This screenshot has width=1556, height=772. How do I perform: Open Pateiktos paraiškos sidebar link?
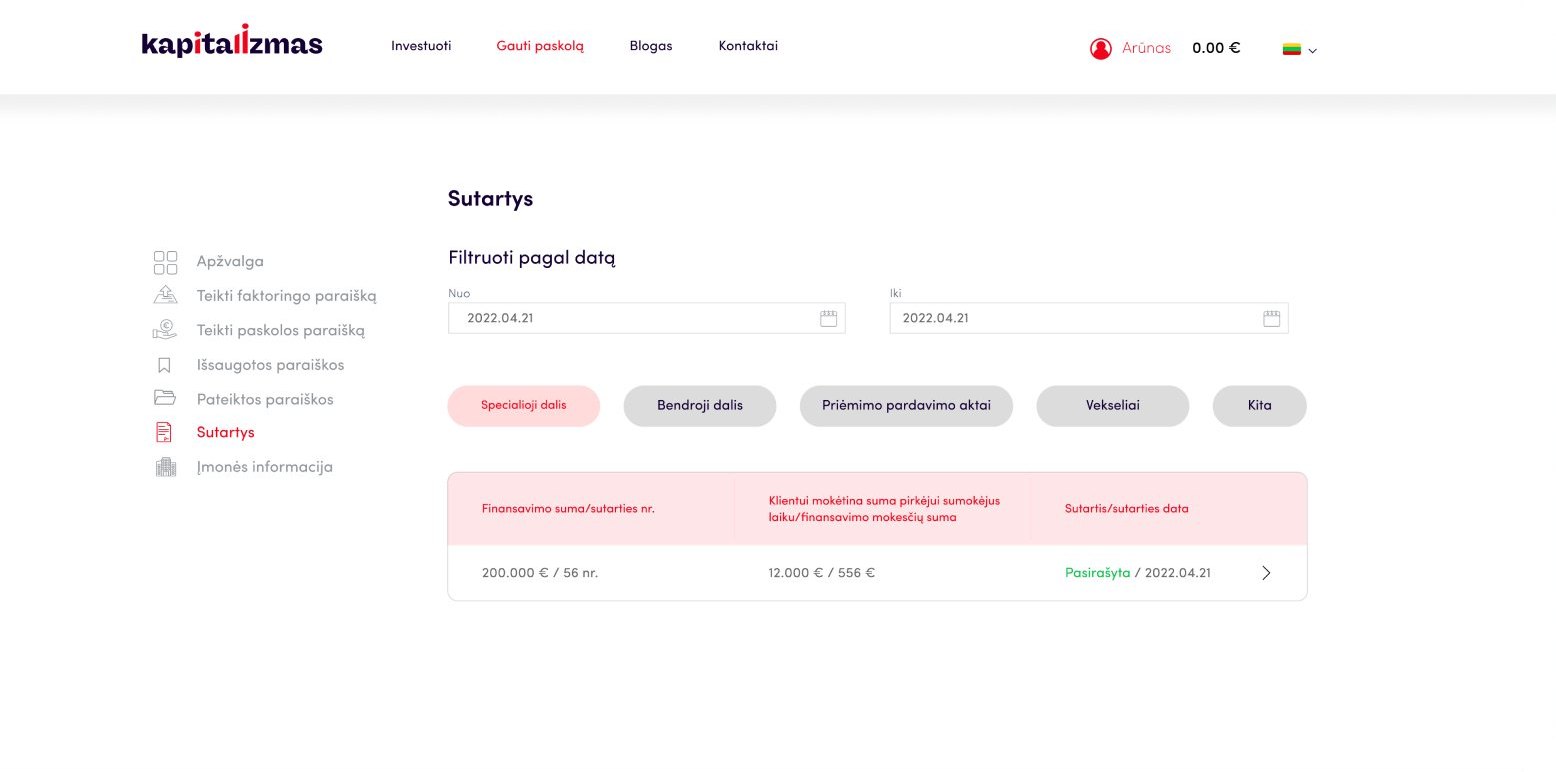coord(265,399)
